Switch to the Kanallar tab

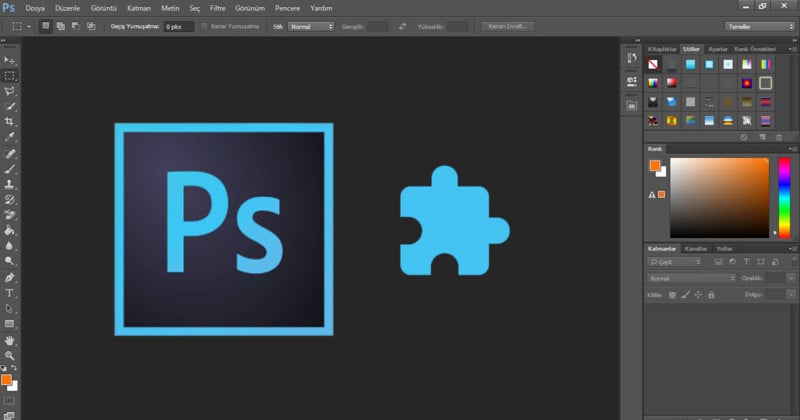point(696,249)
